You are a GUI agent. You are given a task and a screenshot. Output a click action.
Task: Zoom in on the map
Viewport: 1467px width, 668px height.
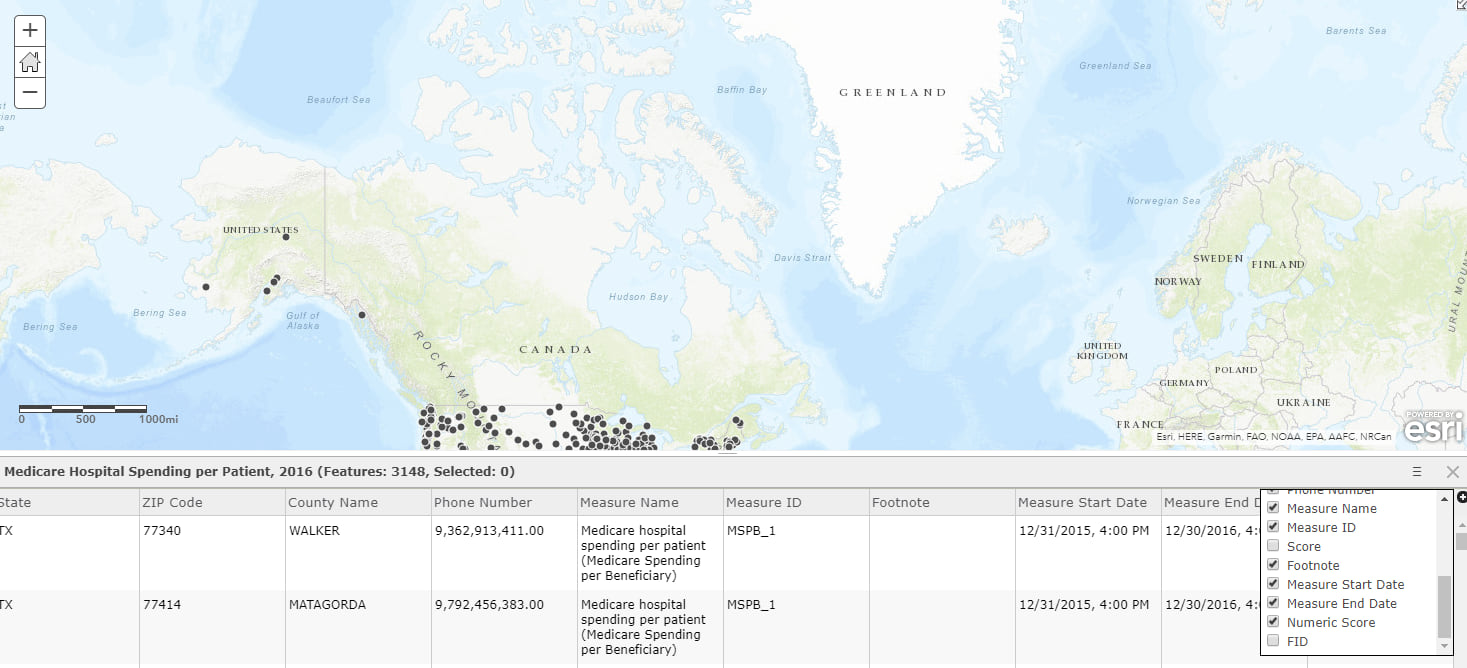coord(29,30)
